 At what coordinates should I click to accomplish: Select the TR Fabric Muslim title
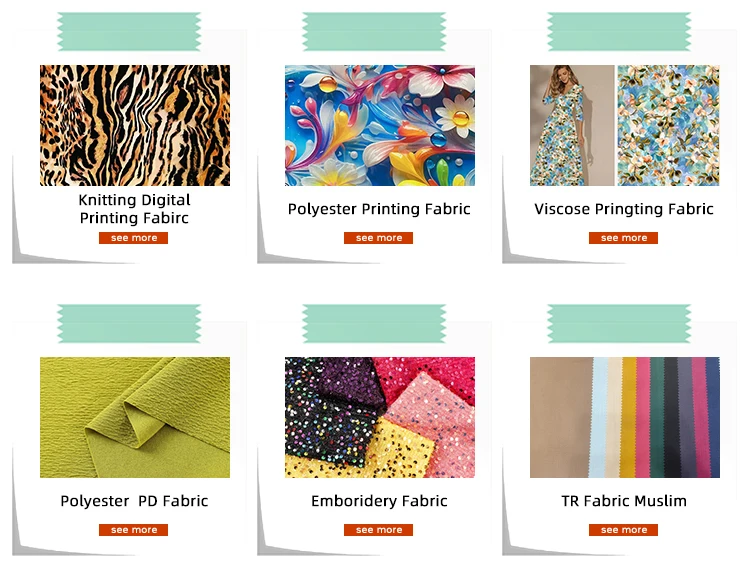click(x=624, y=501)
